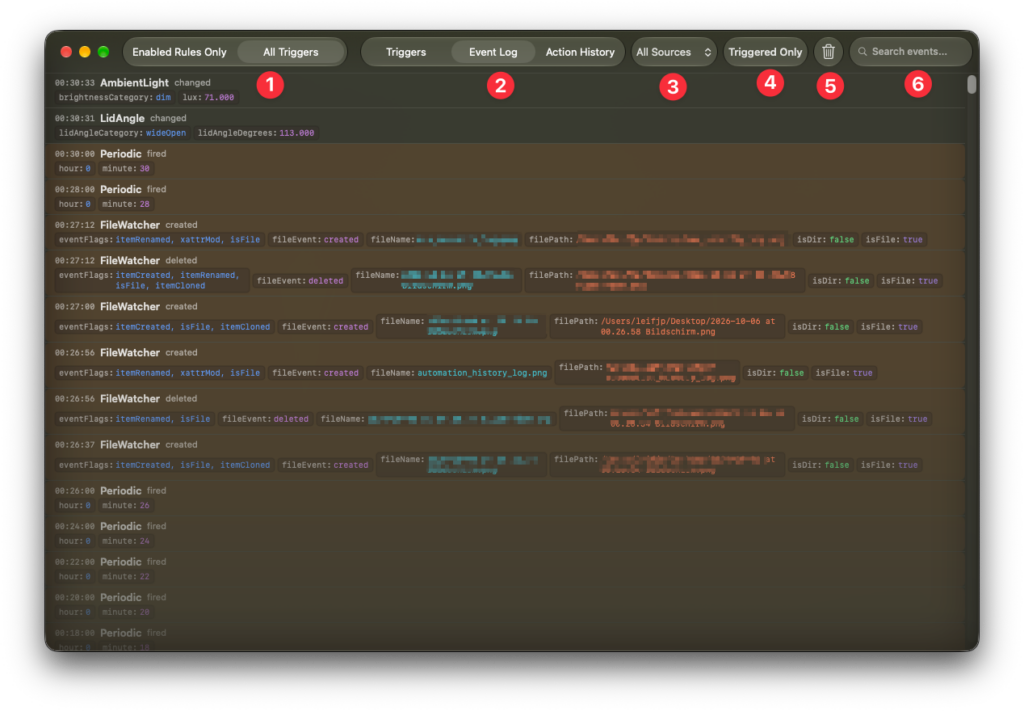This screenshot has height=711, width=1024.
Task: Focus the Search events field
Action: 910,52
